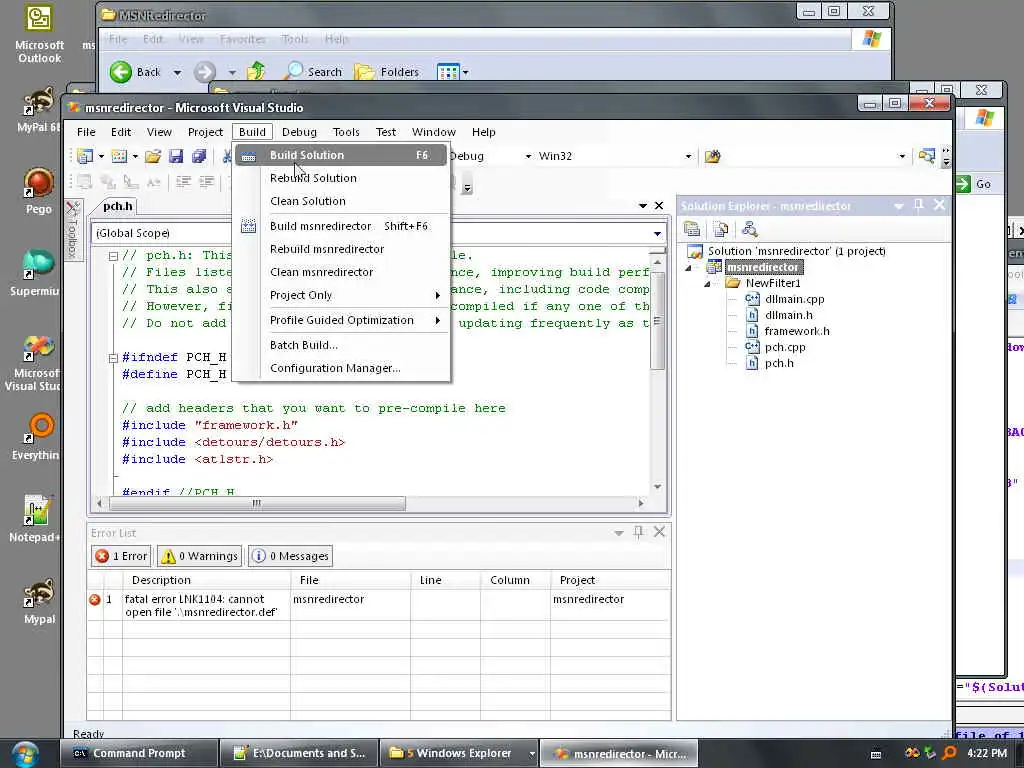This screenshot has height=768, width=1024.
Task: Pin the Error List panel
Action: [x=638, y=532]
